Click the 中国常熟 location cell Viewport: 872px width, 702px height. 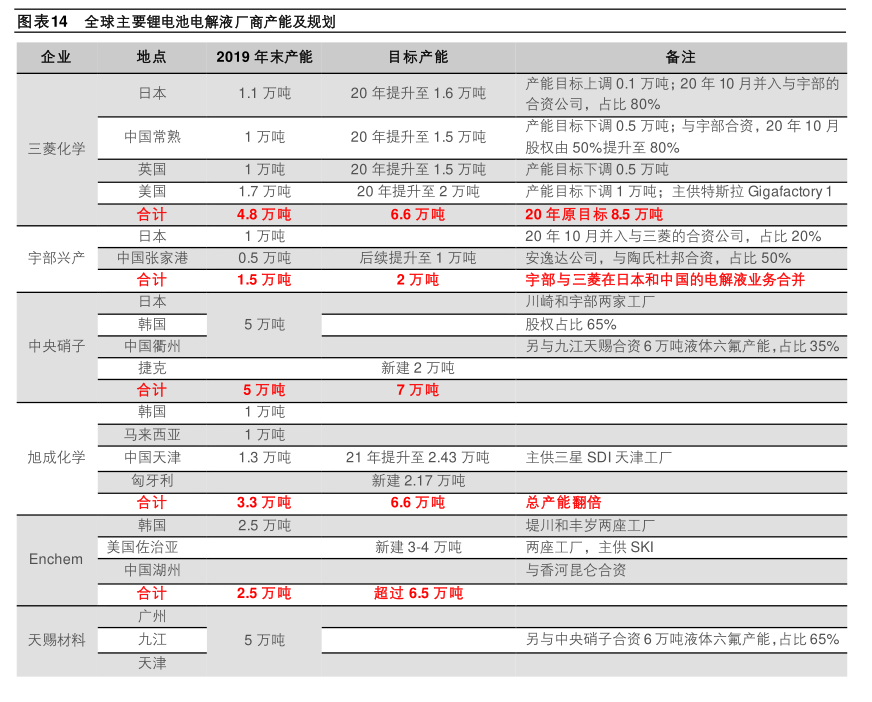pyautogui.click(x=152, y=137)
